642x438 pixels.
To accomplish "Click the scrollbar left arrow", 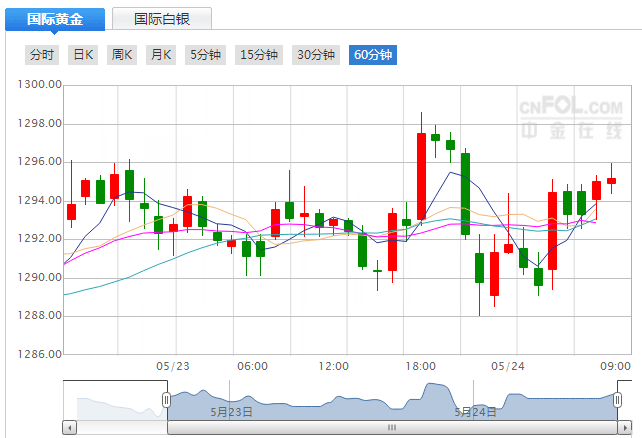I will 69,427.
